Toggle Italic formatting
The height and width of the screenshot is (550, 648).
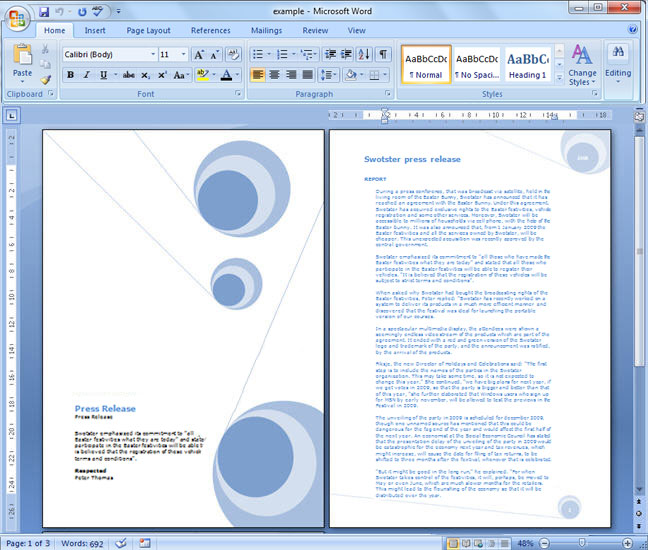(87, 75)
